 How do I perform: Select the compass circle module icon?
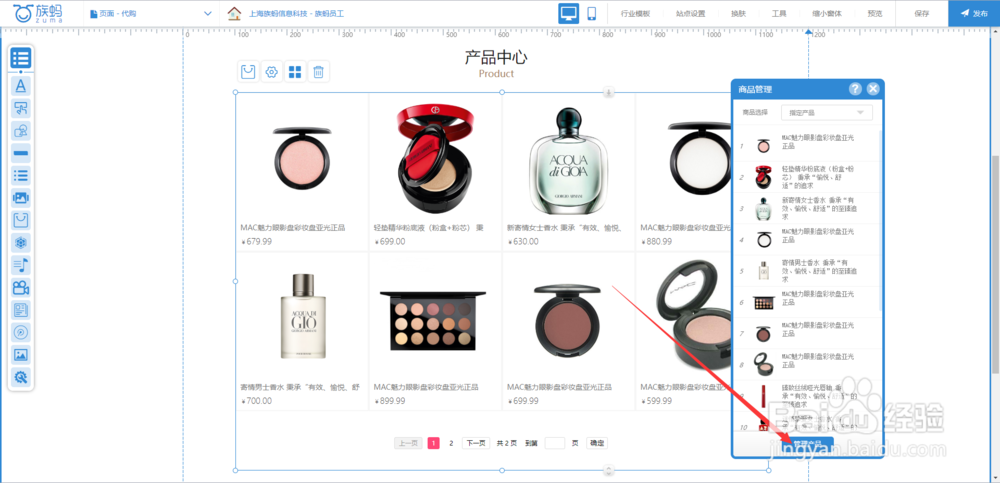[21, 332]
